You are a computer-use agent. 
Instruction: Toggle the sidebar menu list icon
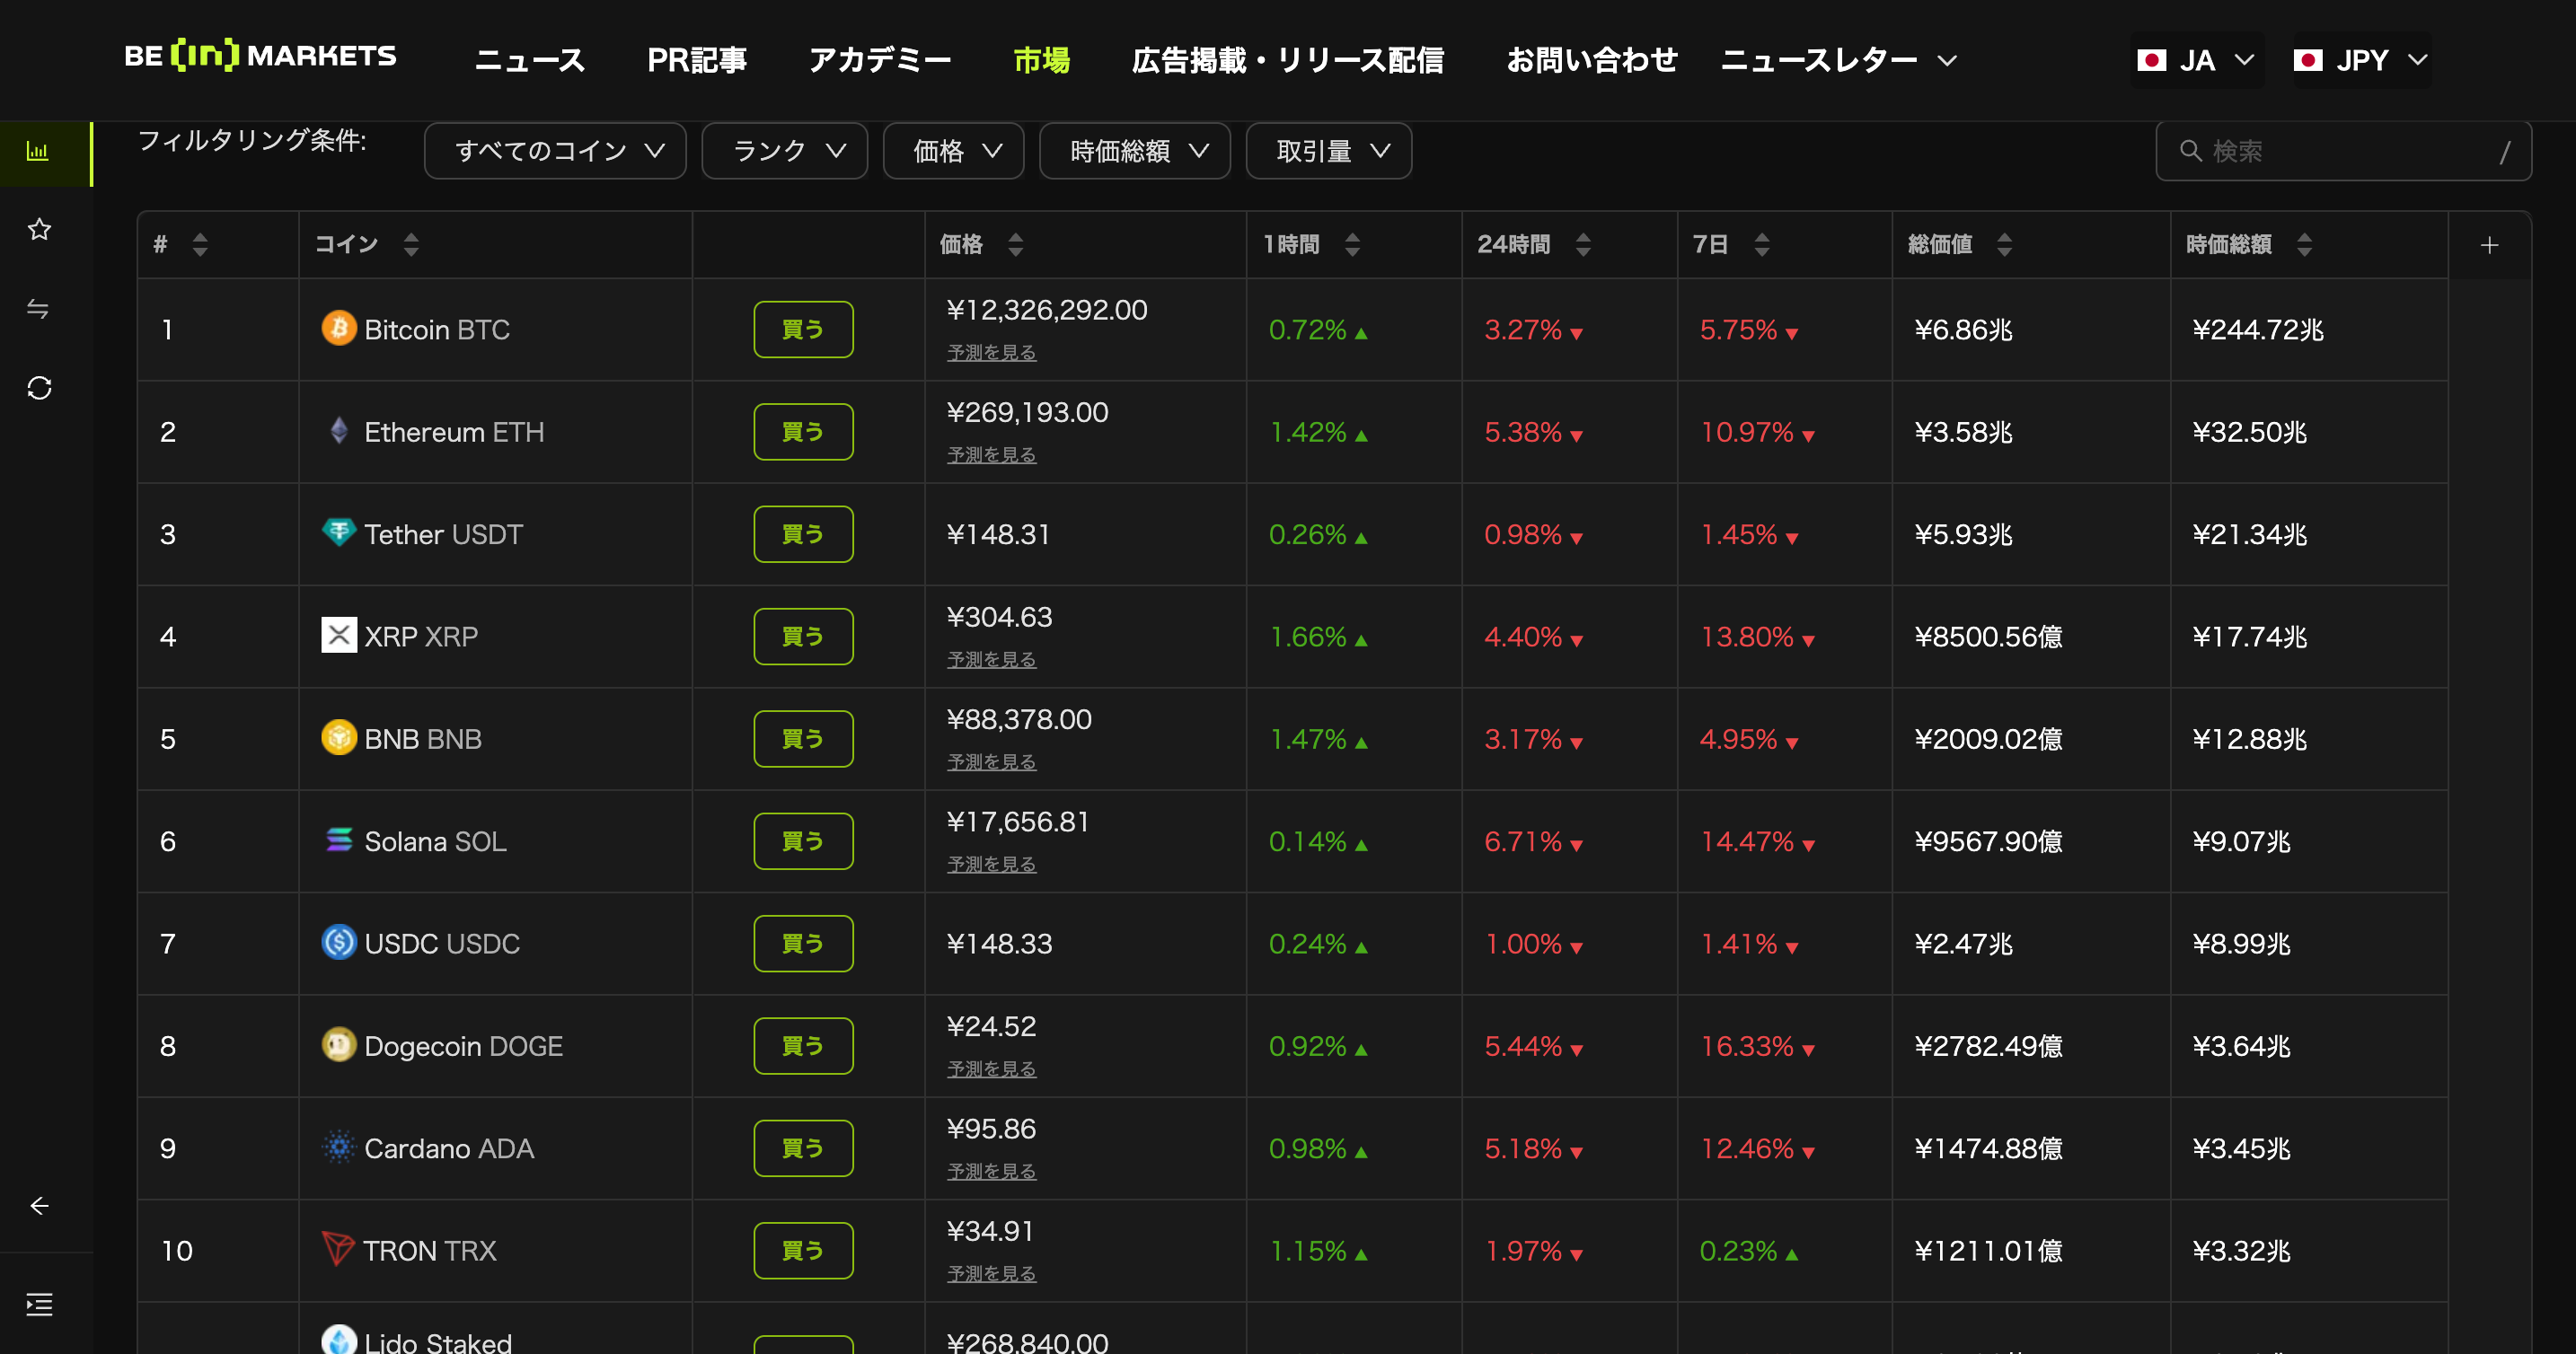pos(39,1304)
